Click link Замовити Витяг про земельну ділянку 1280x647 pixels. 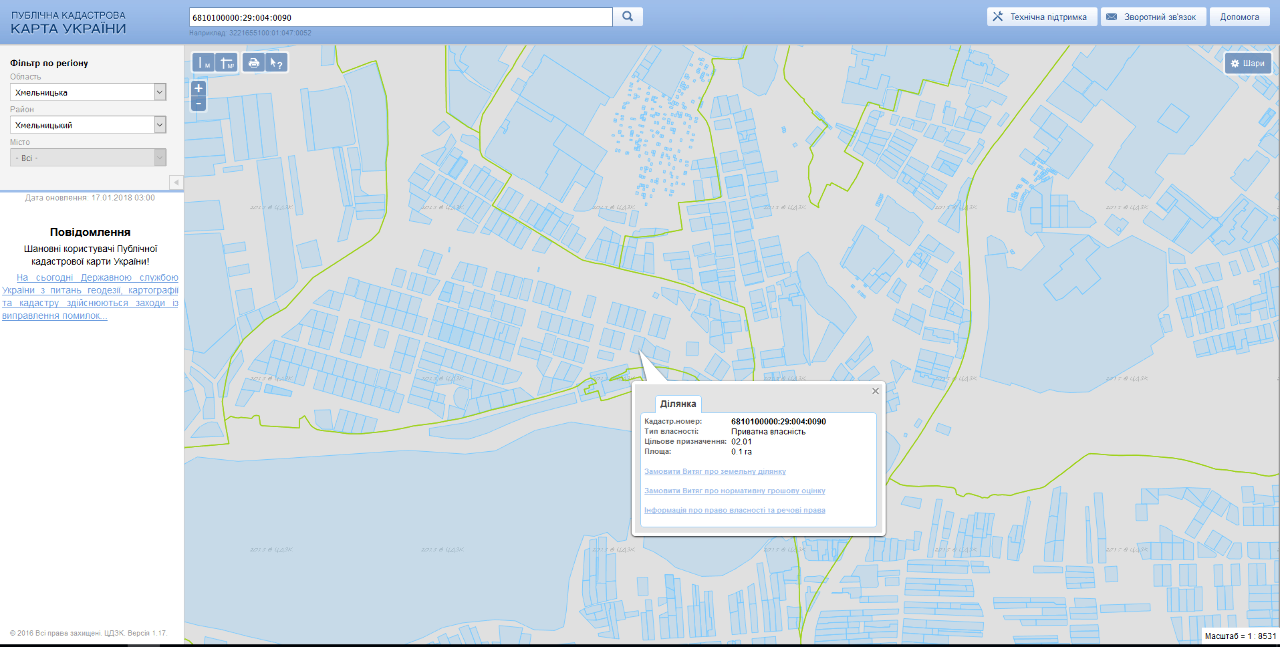(x=715, y=471)
